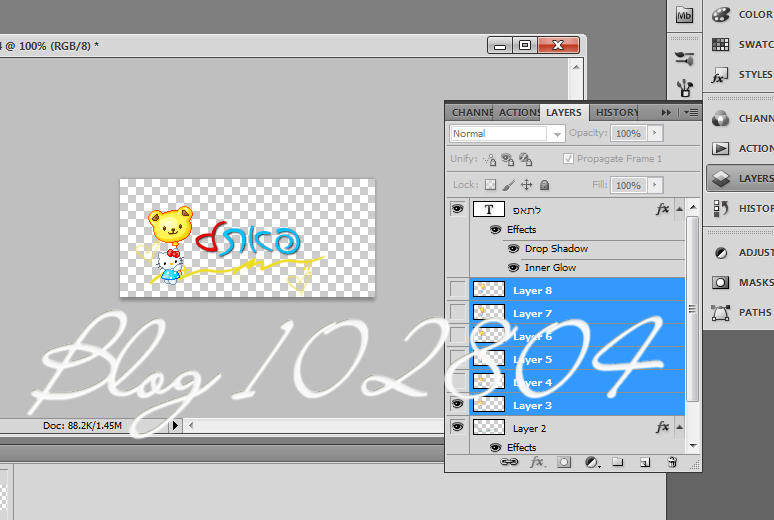Open the Styles panel icon
774x520 pixels.
click(x=720, y=75)
